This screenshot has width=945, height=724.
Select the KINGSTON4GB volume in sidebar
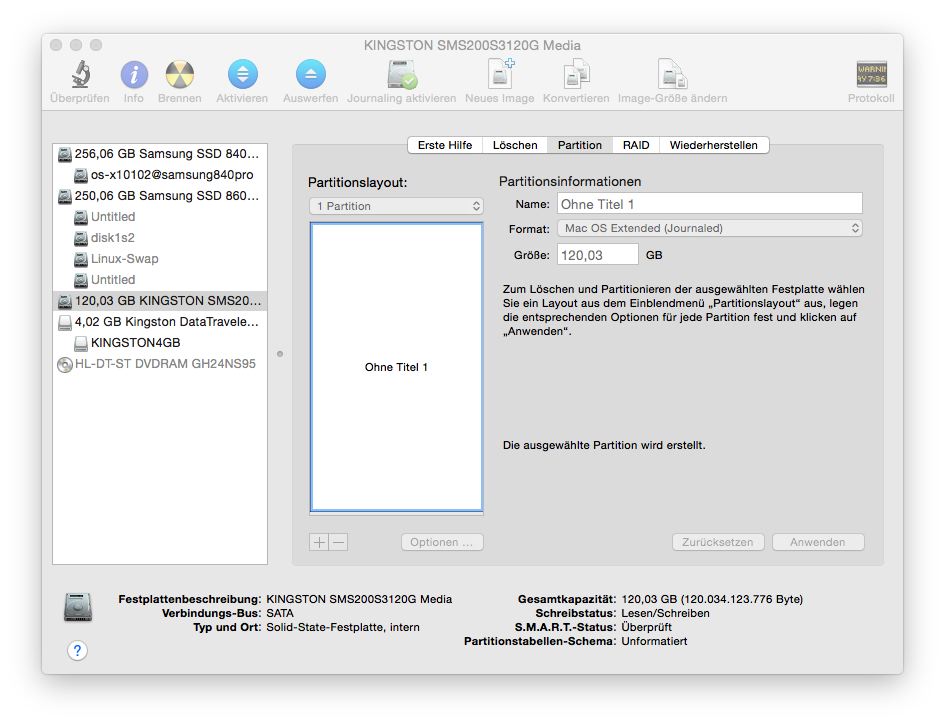coord(135,343)
